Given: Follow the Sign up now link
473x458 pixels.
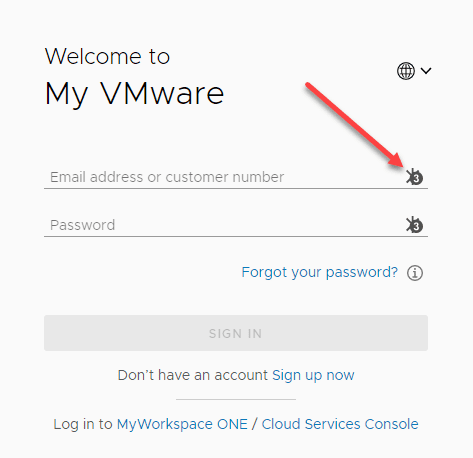Looking at the screenshot, I should tap(313, 375).
